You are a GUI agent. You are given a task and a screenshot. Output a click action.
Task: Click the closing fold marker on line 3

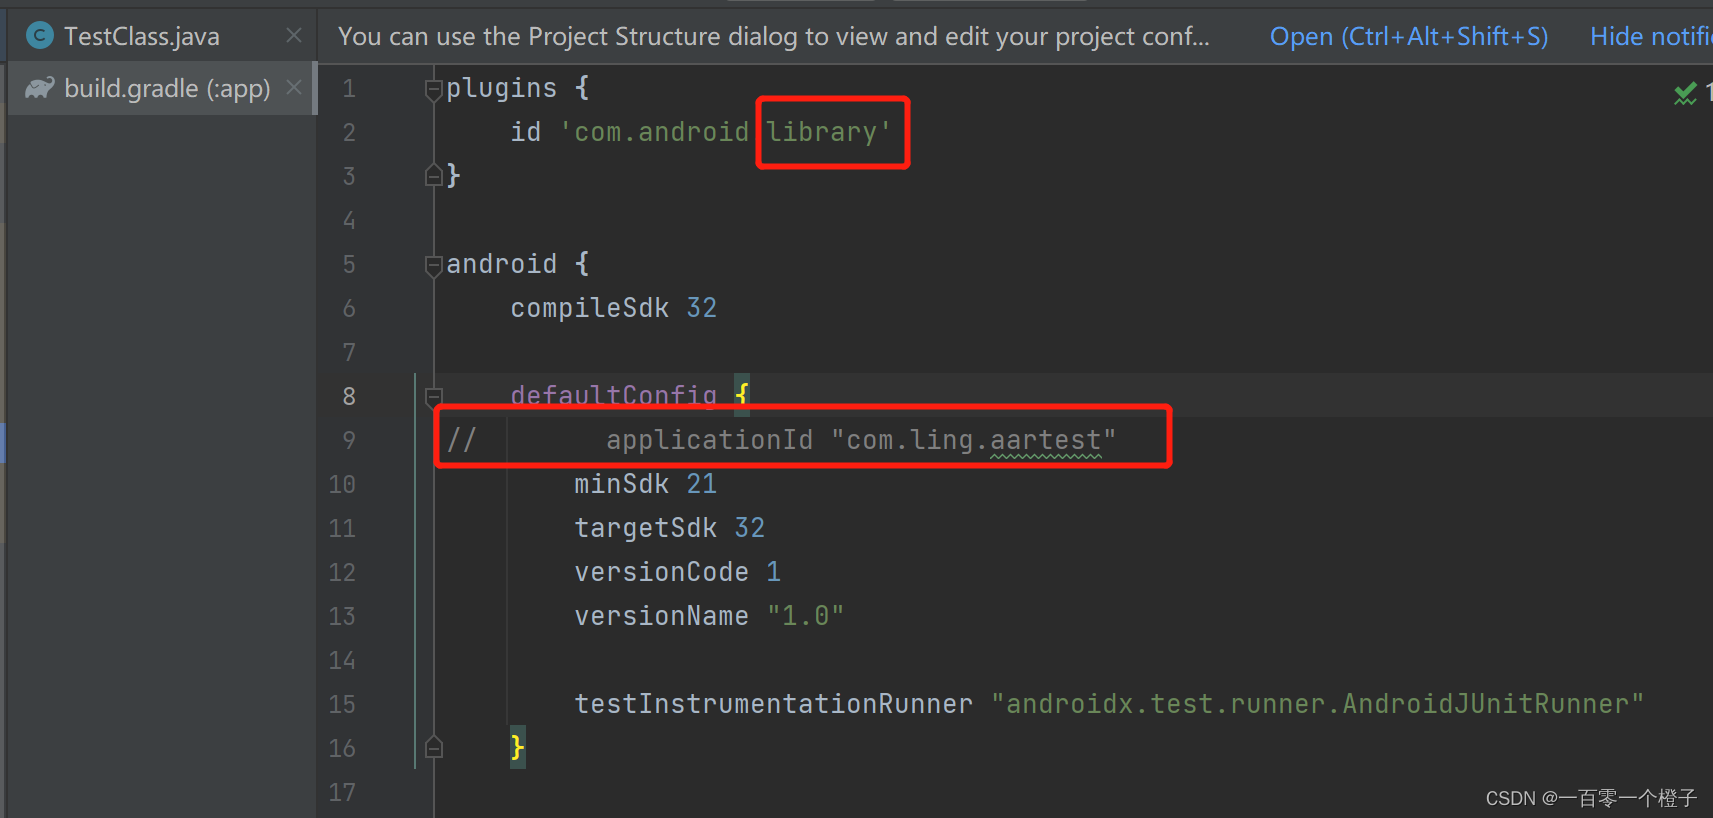coord(434,177)
